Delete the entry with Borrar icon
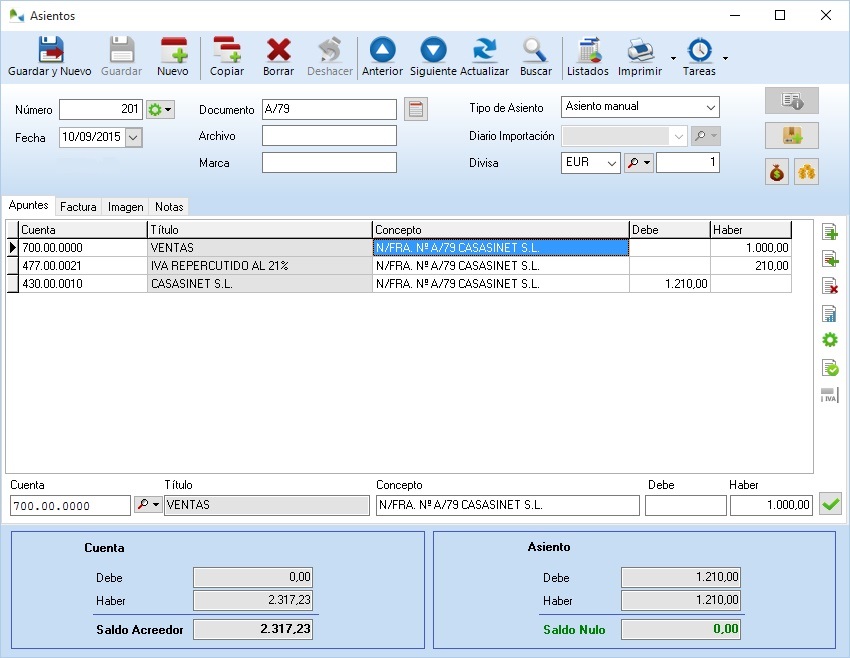 [x=278, y=57]
